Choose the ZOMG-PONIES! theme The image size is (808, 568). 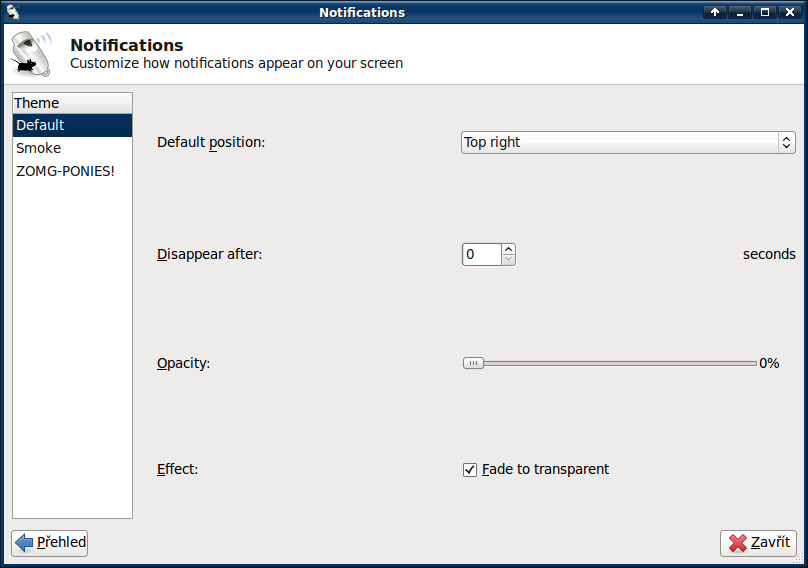click(65, 171)
